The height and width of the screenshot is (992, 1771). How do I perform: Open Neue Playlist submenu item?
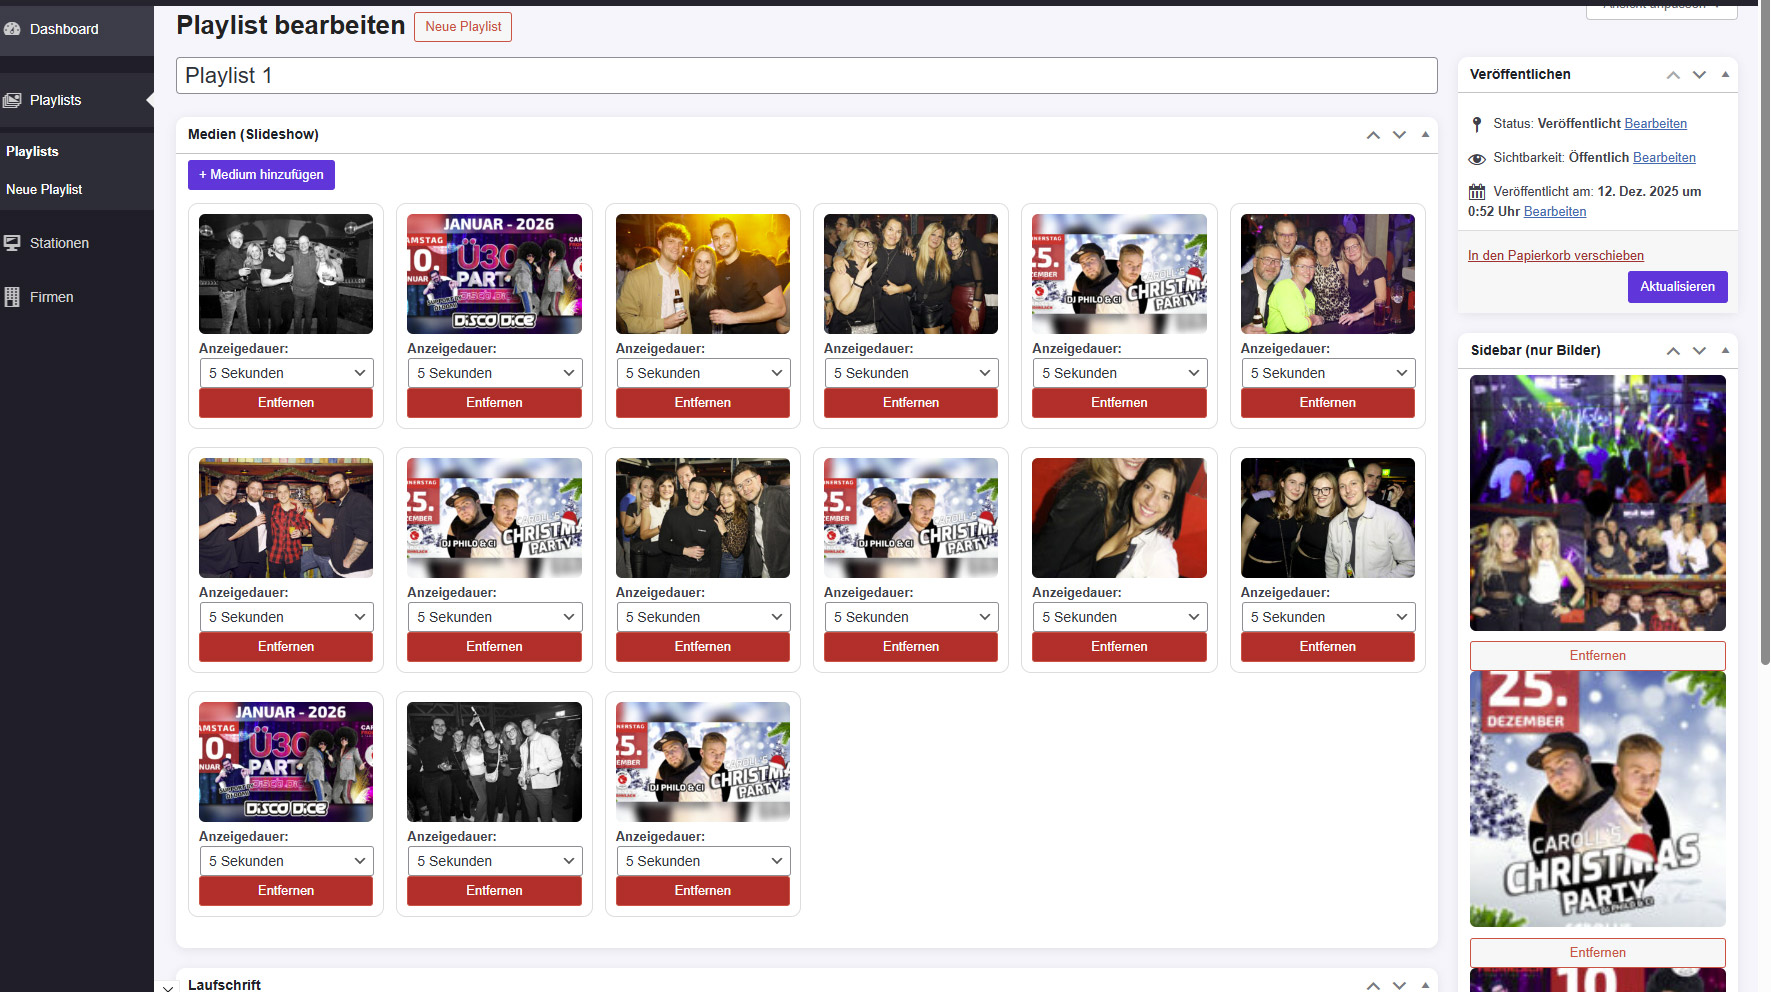[x=44, y=189]
